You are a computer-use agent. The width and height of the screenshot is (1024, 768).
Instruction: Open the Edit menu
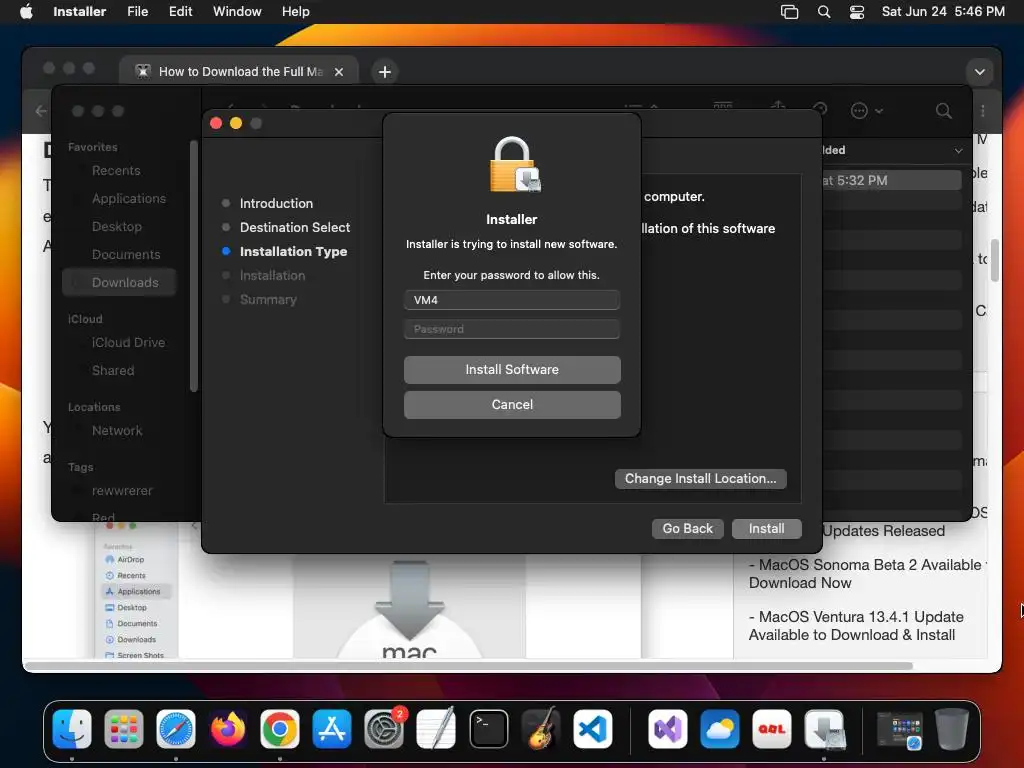(x=180, y=11)
